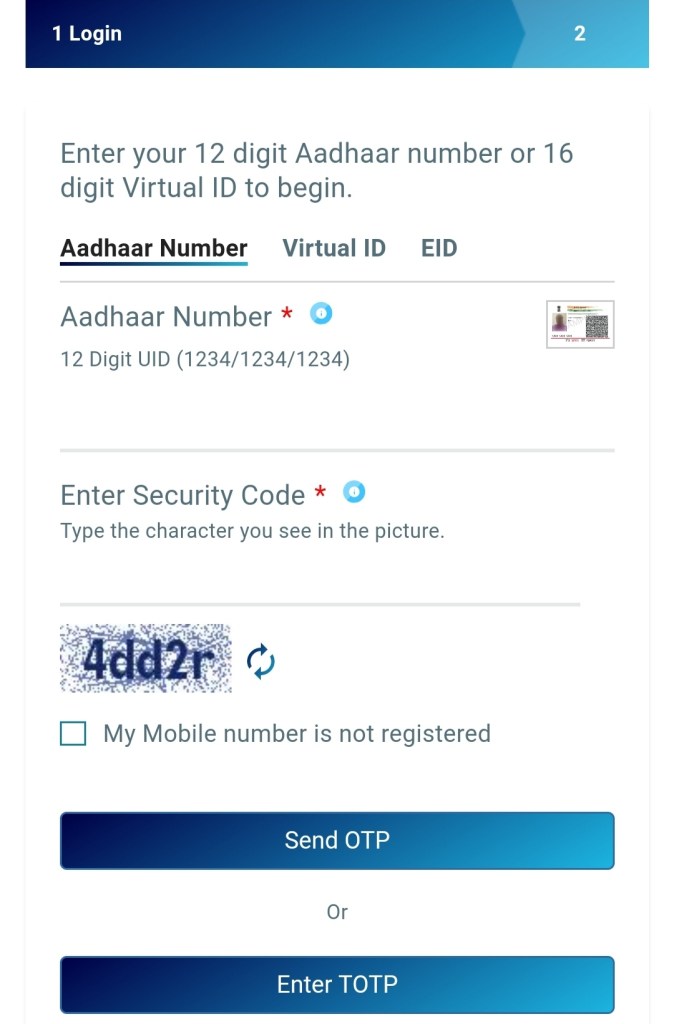
Task: Click the '1 Login' step header
Action: [x=87, y=34]
